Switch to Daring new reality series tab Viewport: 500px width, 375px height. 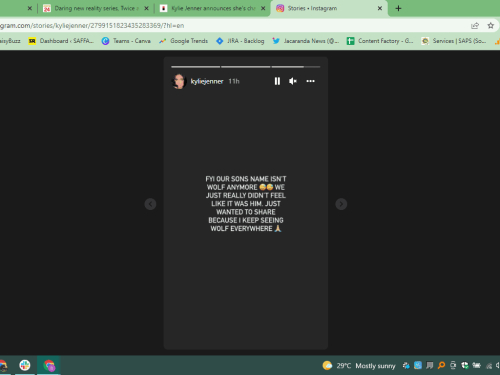tap(96, 8)
